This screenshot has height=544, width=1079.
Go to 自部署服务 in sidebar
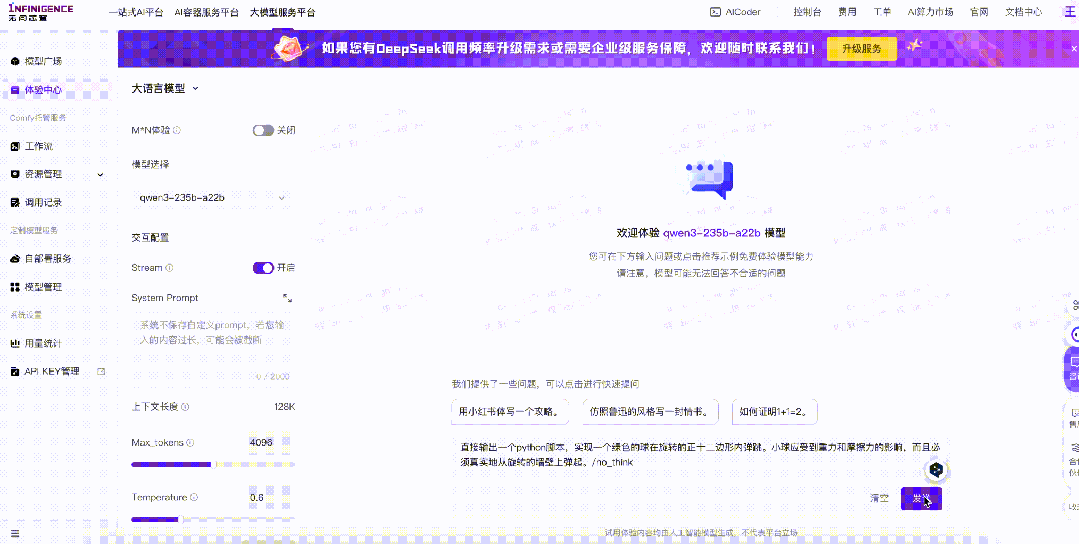tap(47, 259)
